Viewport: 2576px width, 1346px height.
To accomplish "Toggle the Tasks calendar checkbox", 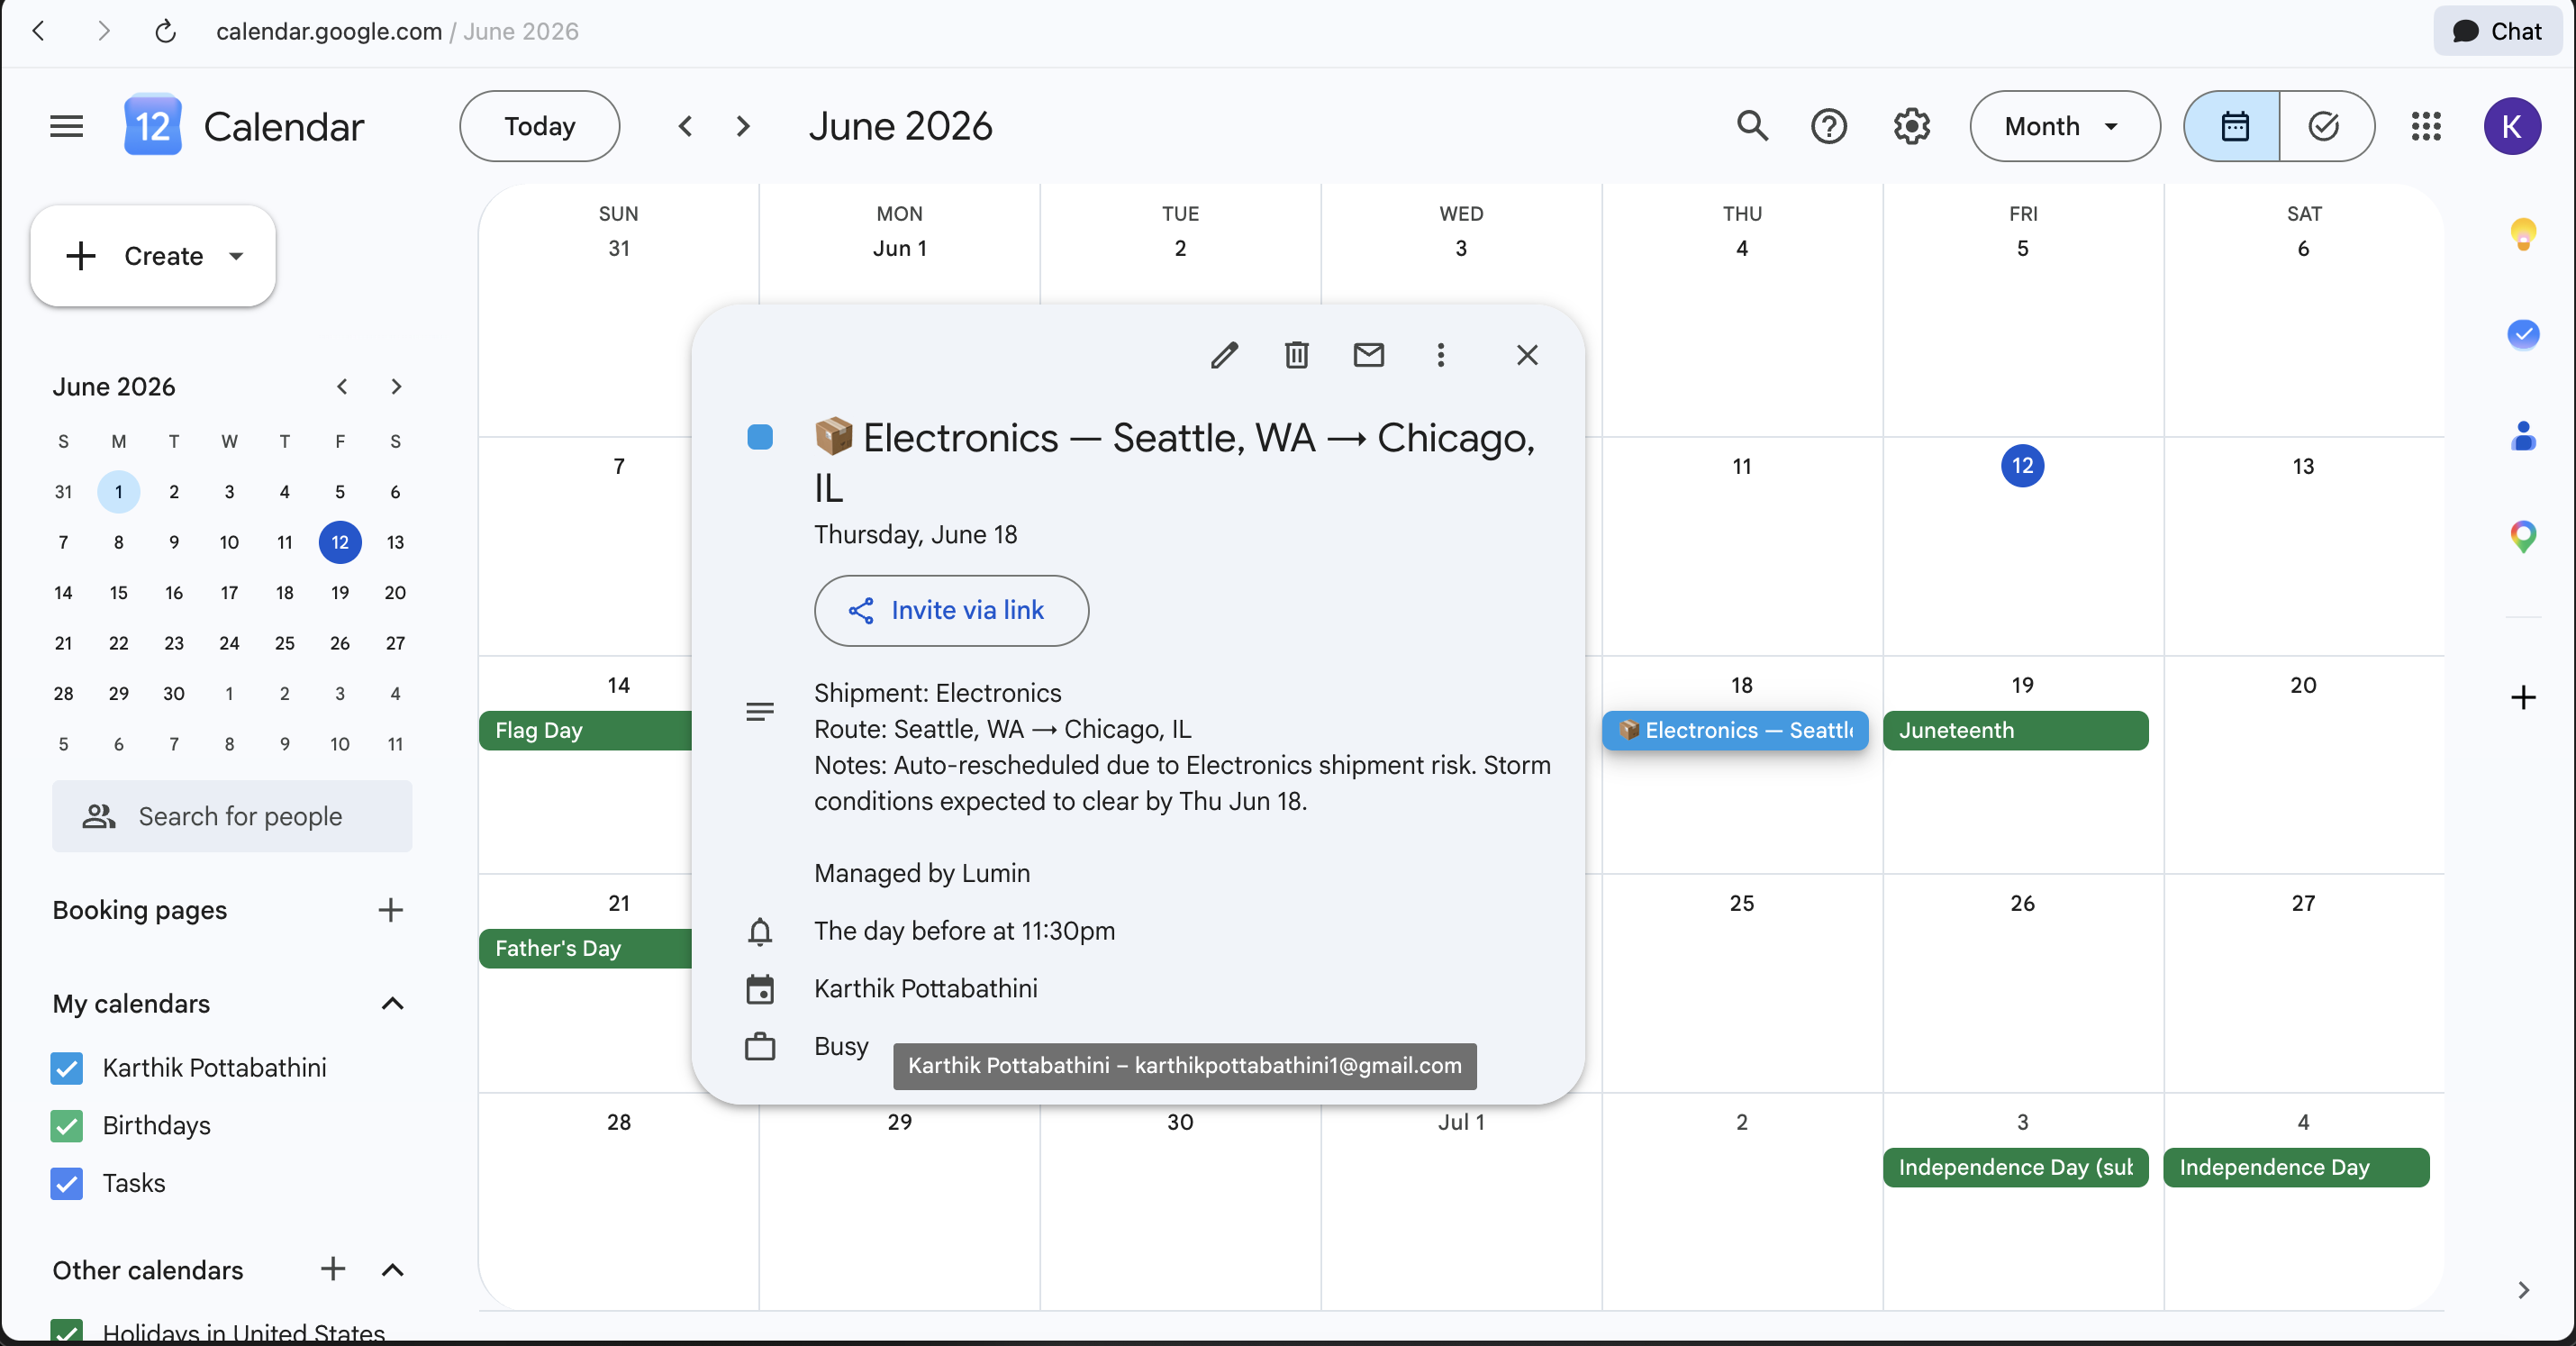I will [66, 1183].
